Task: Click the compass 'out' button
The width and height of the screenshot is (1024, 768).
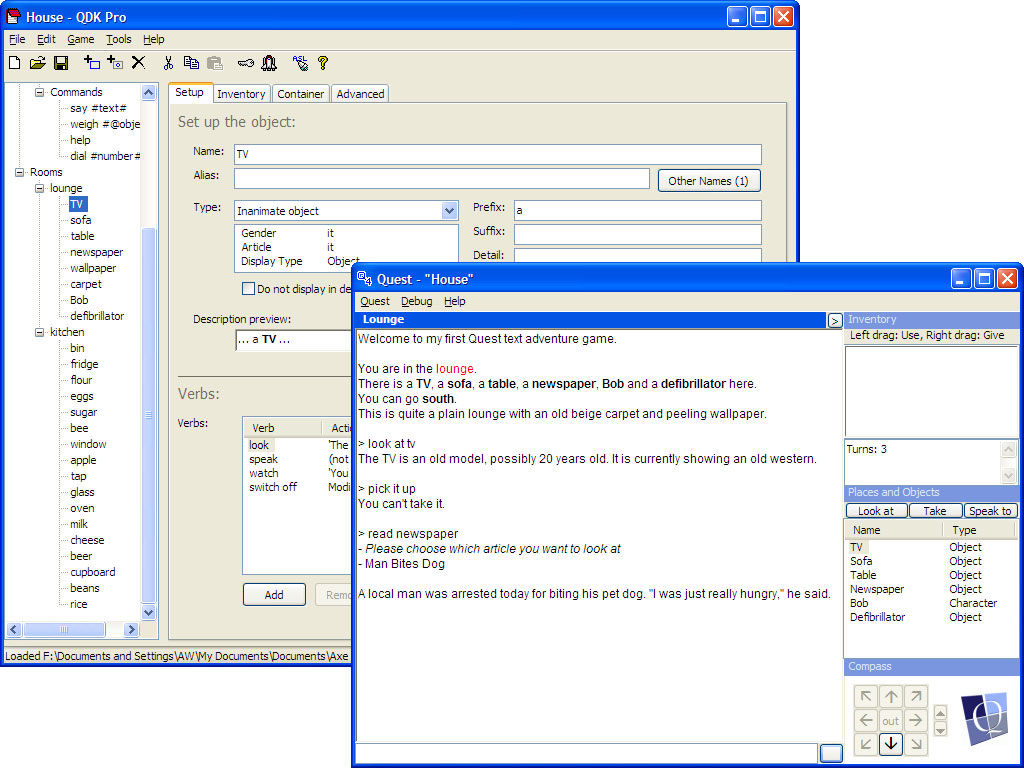Action: [891, 720]
